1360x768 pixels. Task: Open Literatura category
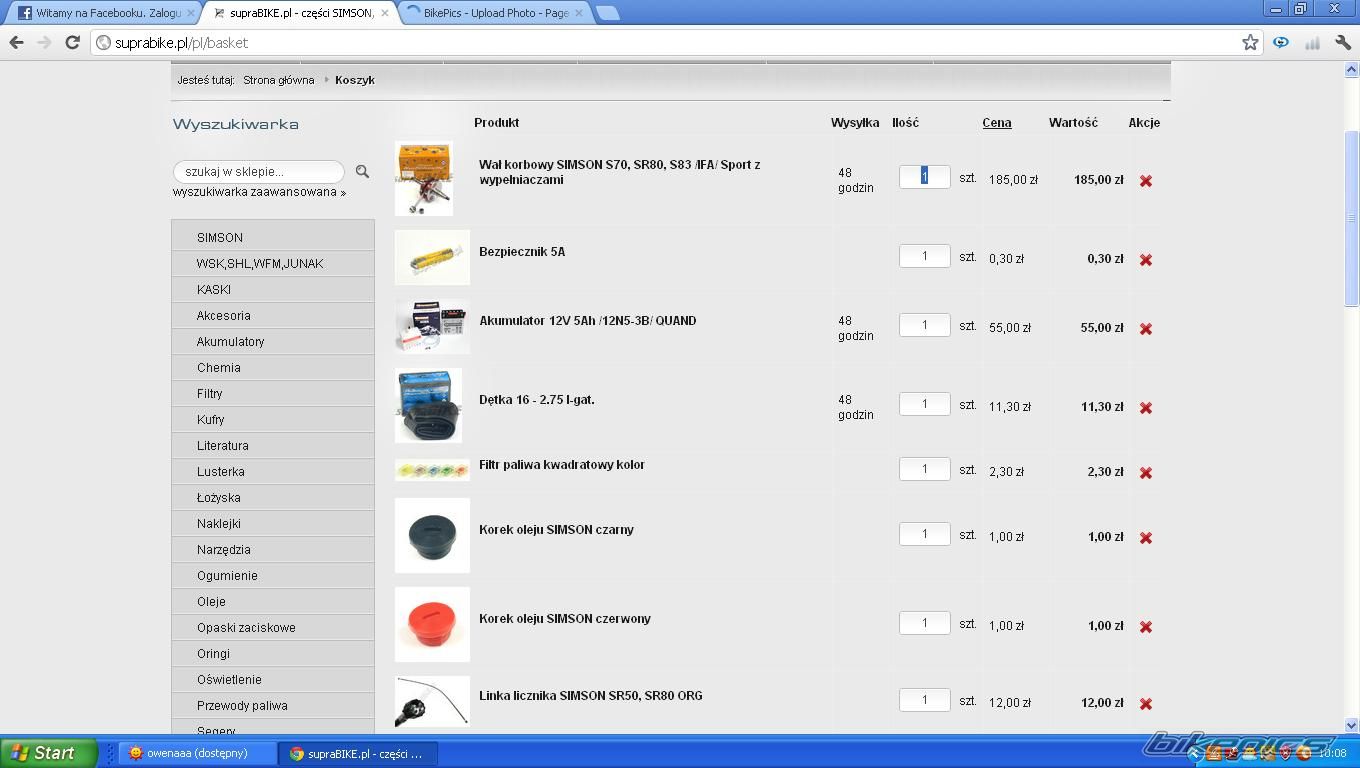point(273,446)
